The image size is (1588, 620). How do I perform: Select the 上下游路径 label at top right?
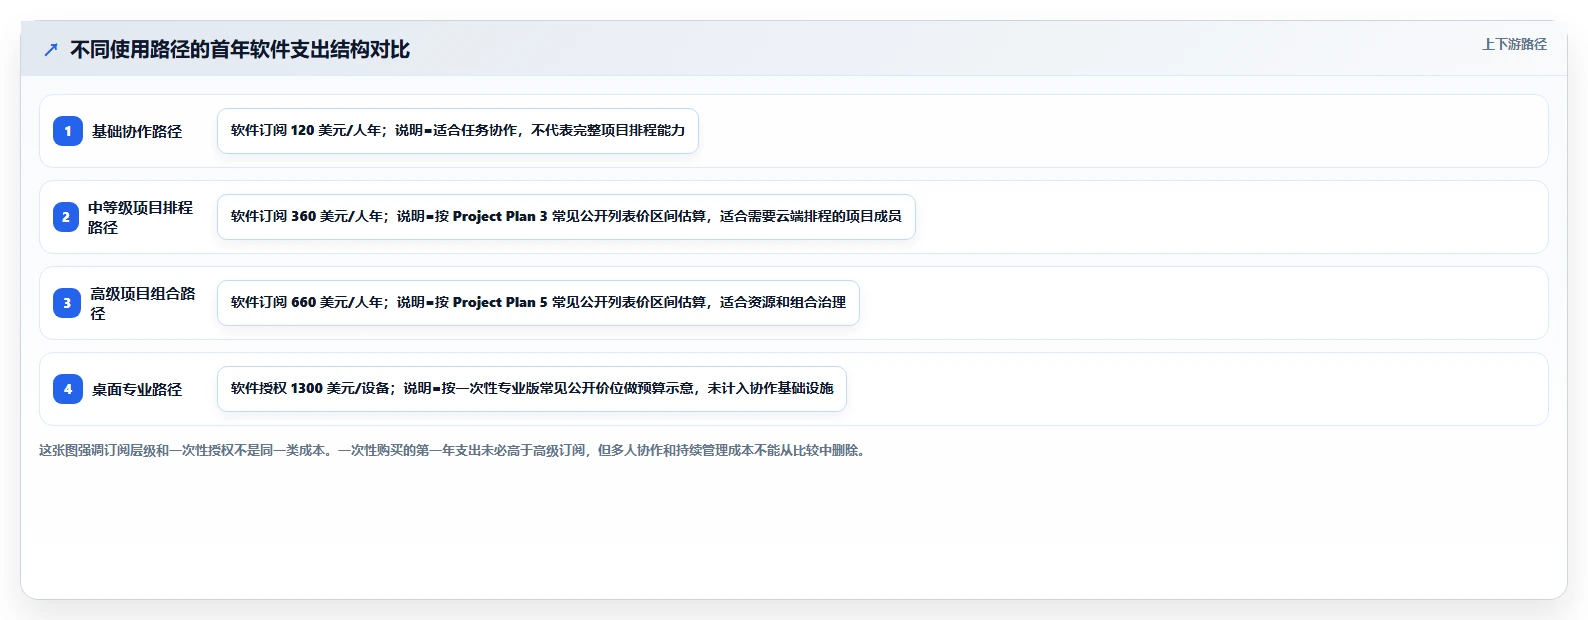pyautogui.click(x=1514, y=44)
